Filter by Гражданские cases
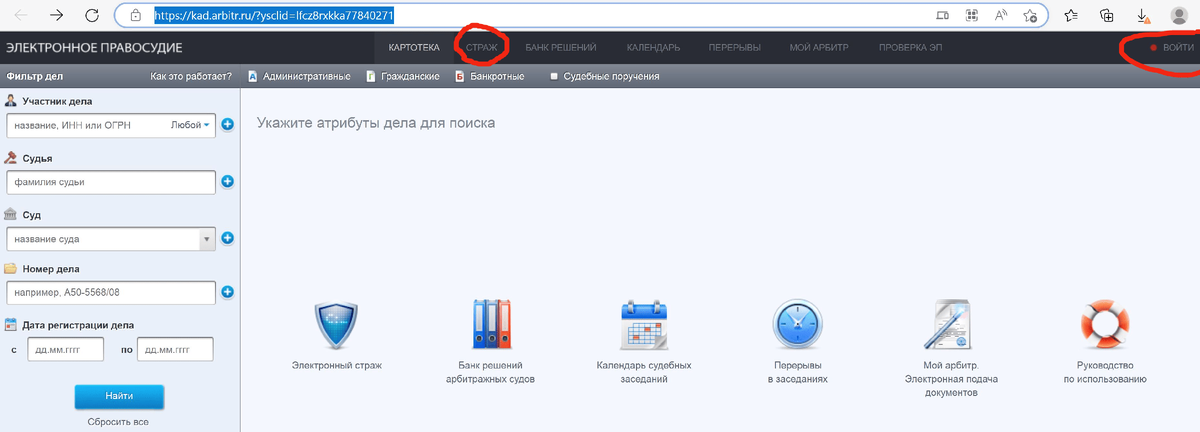Viewport: 1200px width, 432px height. [x=403, y=76]
